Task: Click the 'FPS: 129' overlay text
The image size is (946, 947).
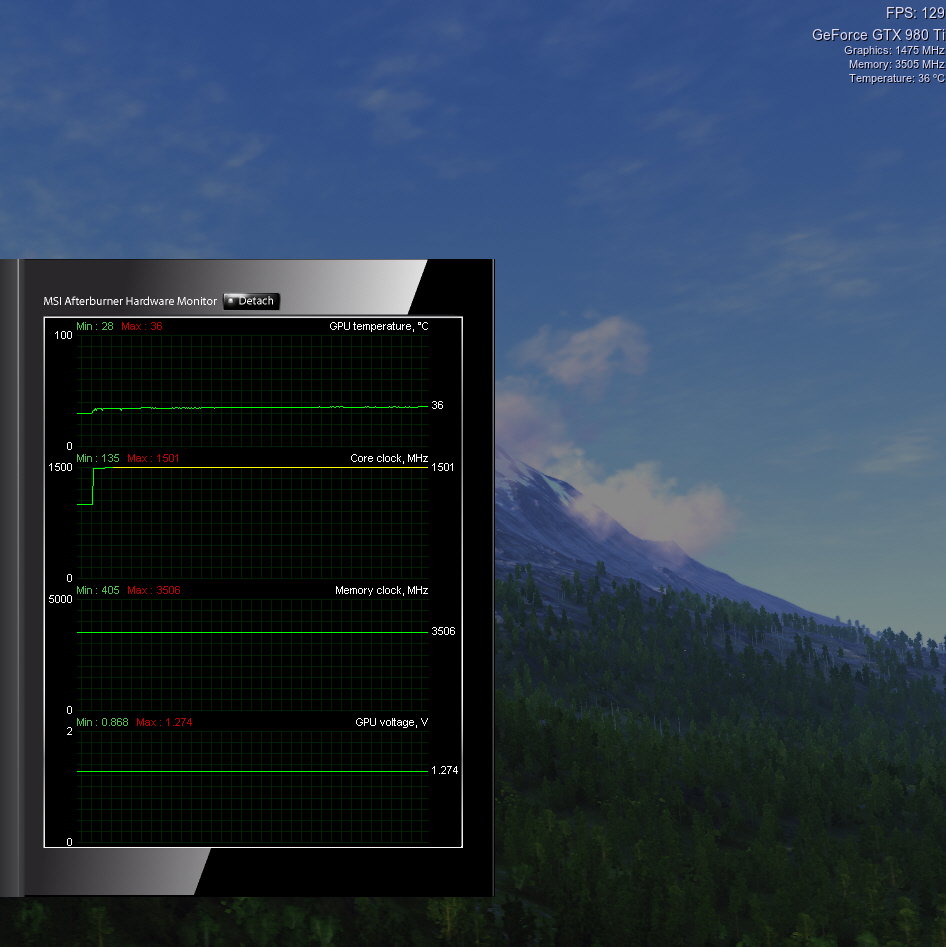Action: (x=915, y=13)
